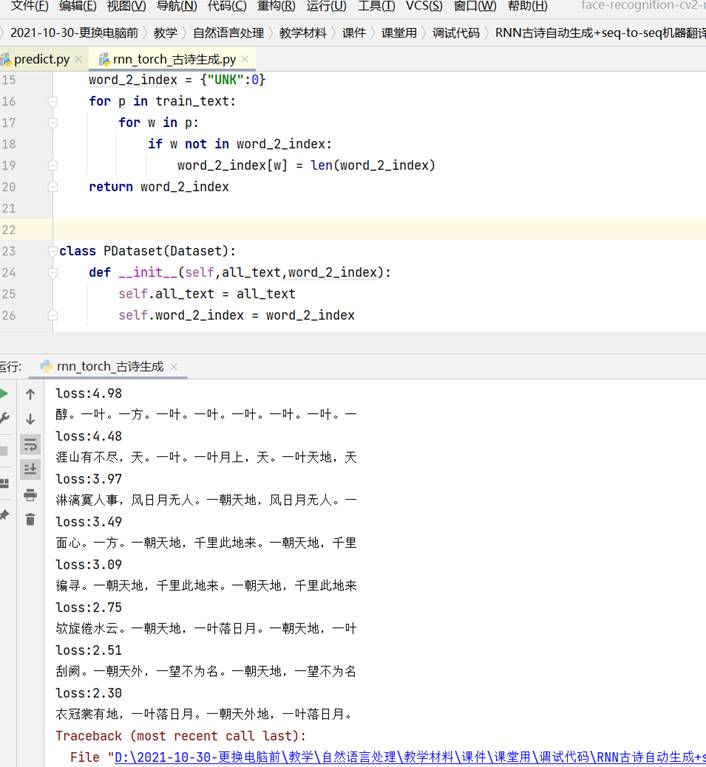The width and height of the screenshot is (706, 767).
Task: Click 教学材料 breadcrumb in navigation bar
Action: pos(303,33)
